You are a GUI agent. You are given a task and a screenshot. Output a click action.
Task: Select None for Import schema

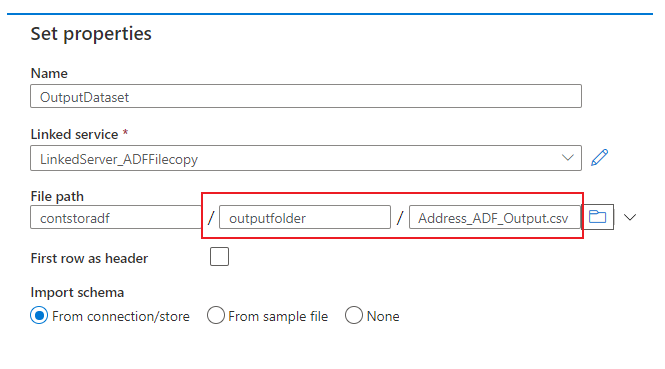point(354,316)
